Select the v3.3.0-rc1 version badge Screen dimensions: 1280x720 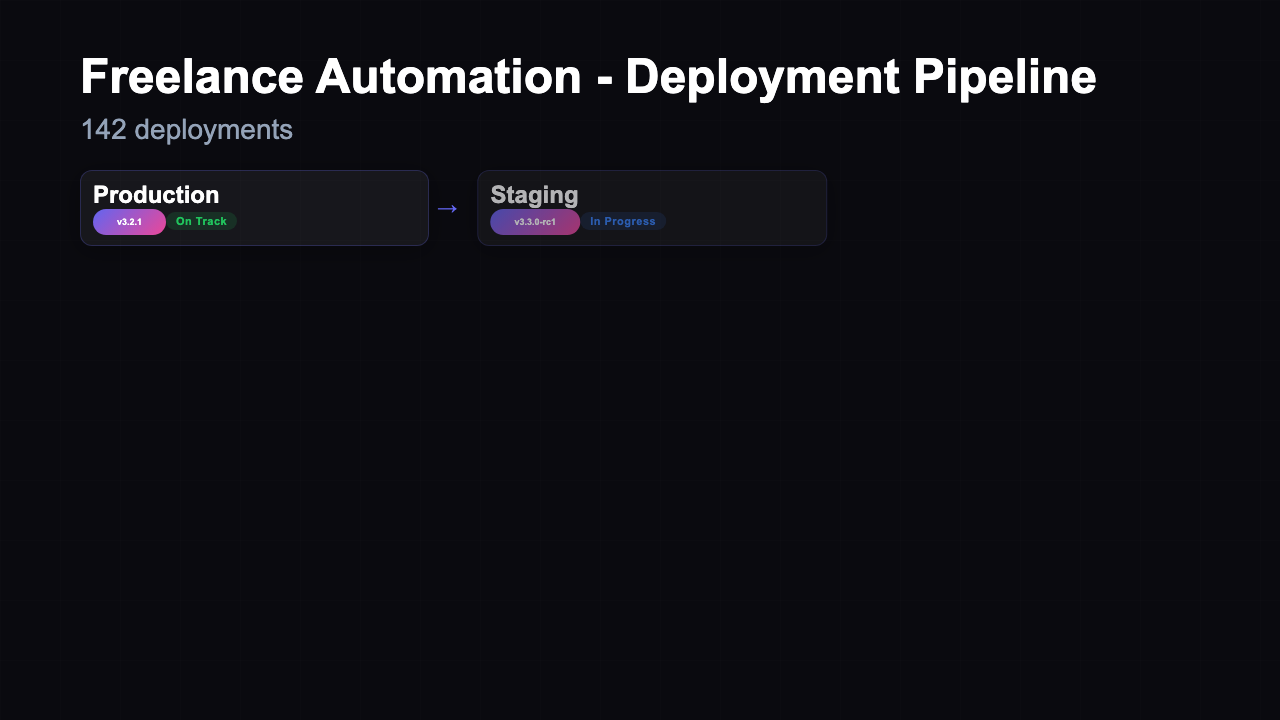click(x=534, y=221)
